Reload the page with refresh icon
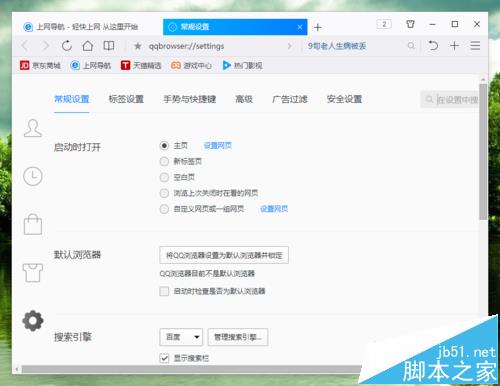This screenshot has width=500, height=386. (67, 46)
